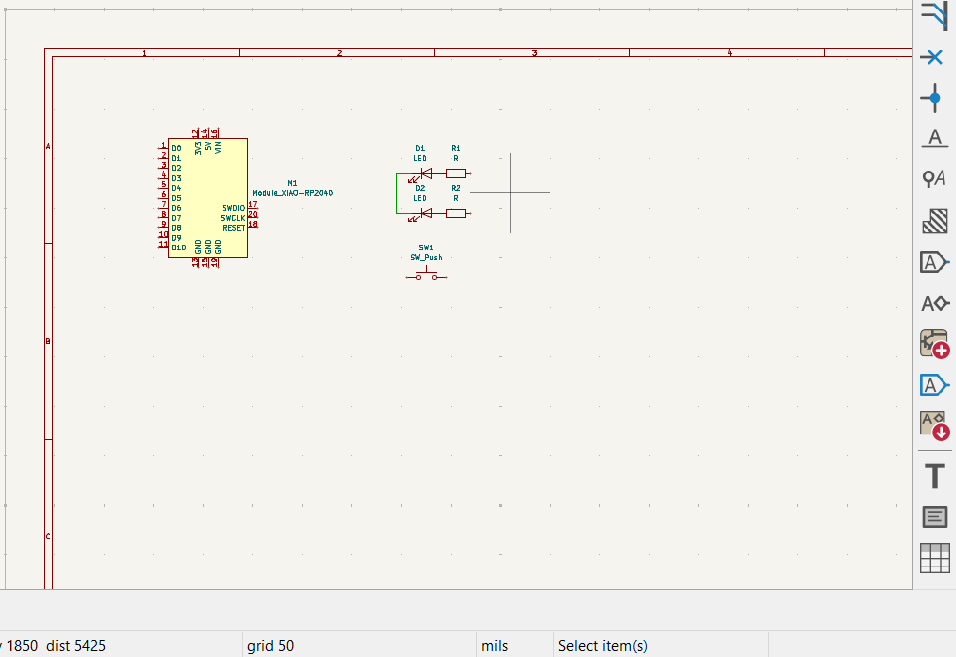Click the 3V3 pin label
956x657 pixels.
(x=198, y=148)
